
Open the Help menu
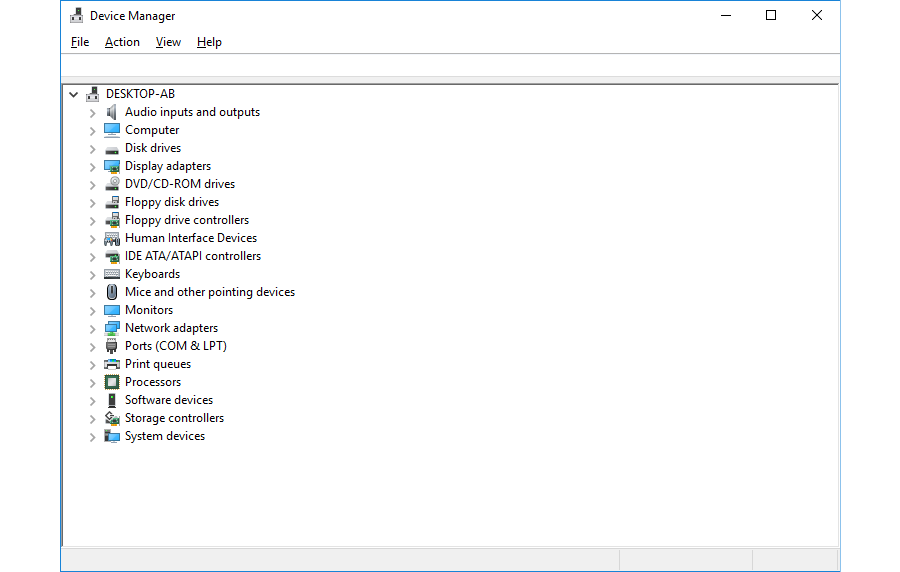[x=209, y=42]
